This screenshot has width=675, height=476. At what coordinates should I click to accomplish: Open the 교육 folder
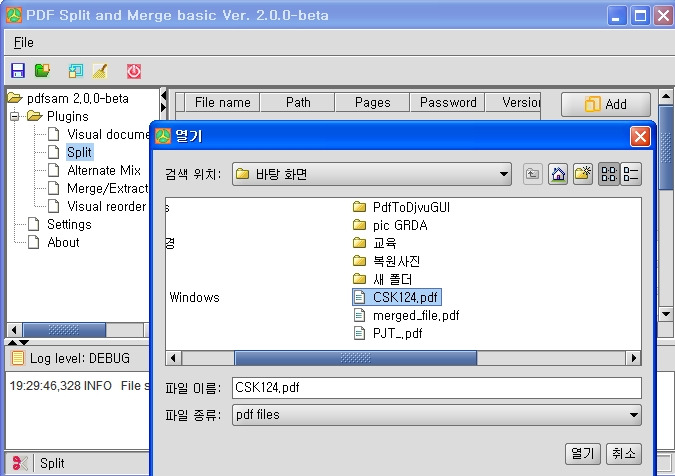pyautogui.click(x=375, y=243)
